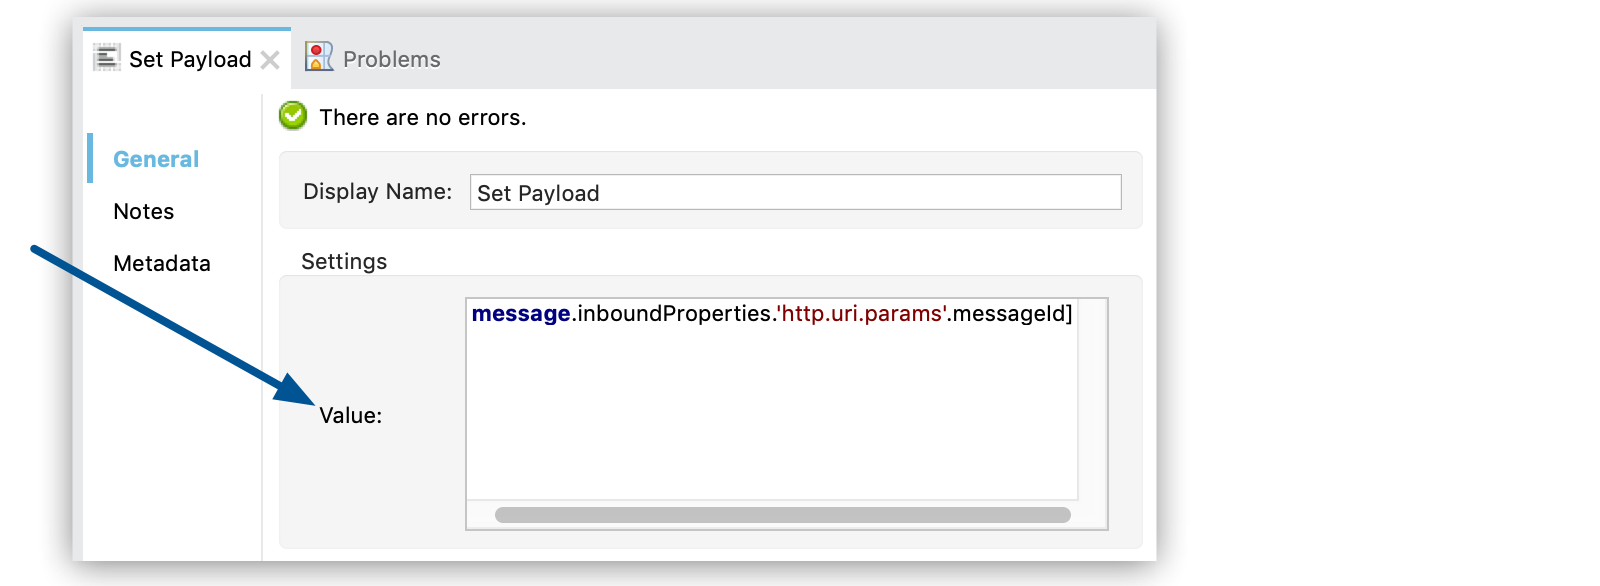Click the green no-errors checkmark icon
The height and width of the screenshot is (586, 1600).
(293, 116)
